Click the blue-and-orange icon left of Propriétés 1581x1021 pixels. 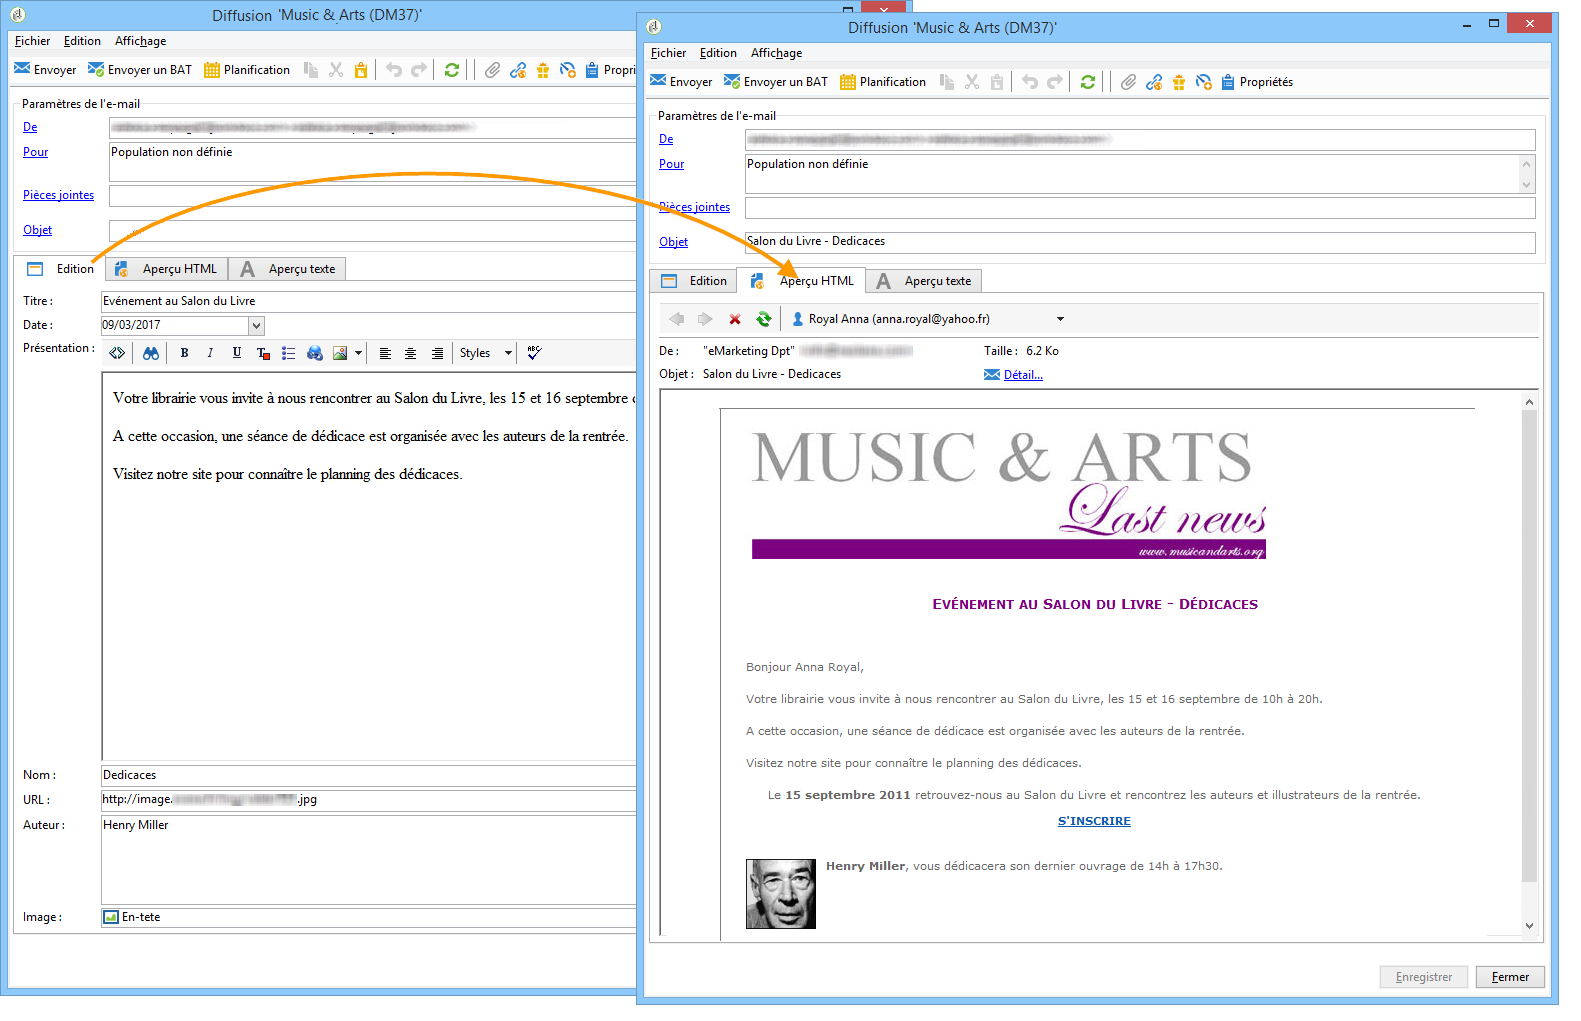[1204, 82]
